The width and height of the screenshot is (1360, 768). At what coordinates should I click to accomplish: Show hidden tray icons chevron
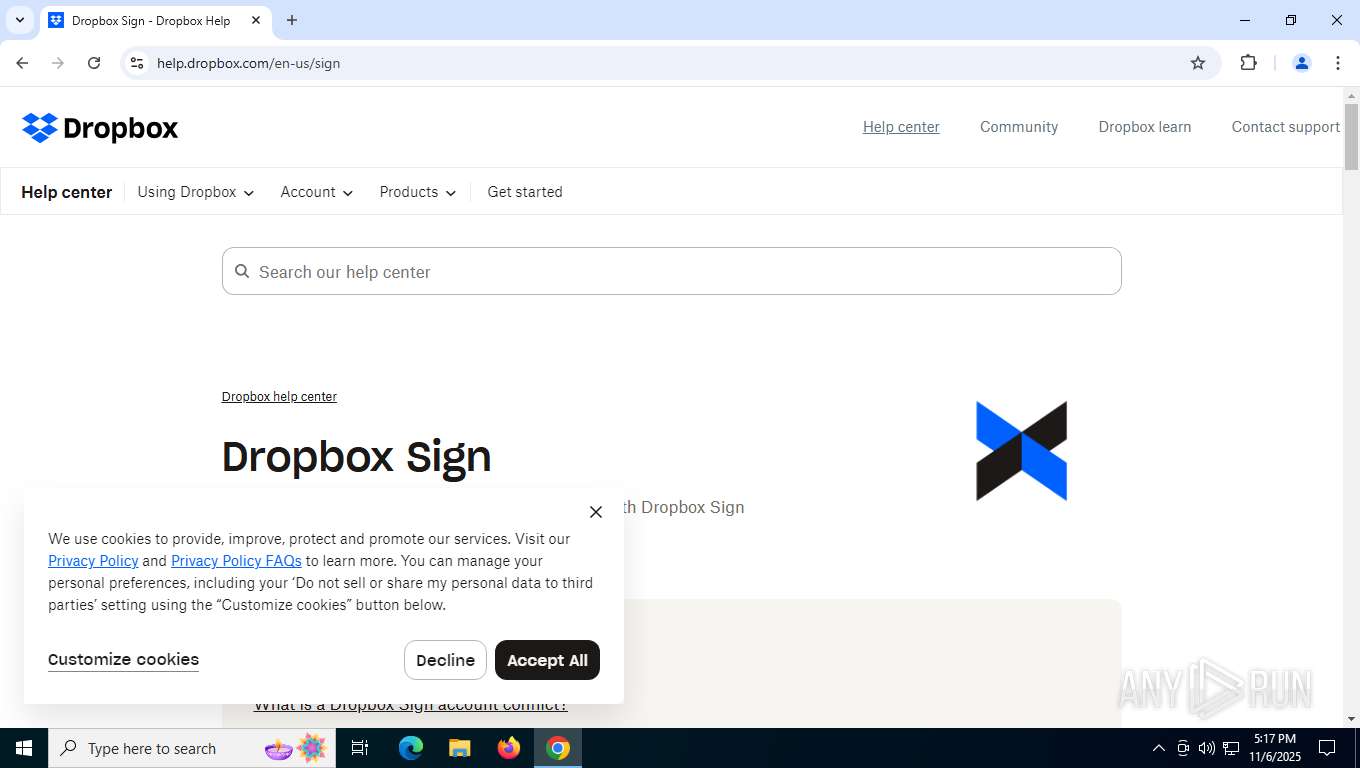(x=1159, y=748)
